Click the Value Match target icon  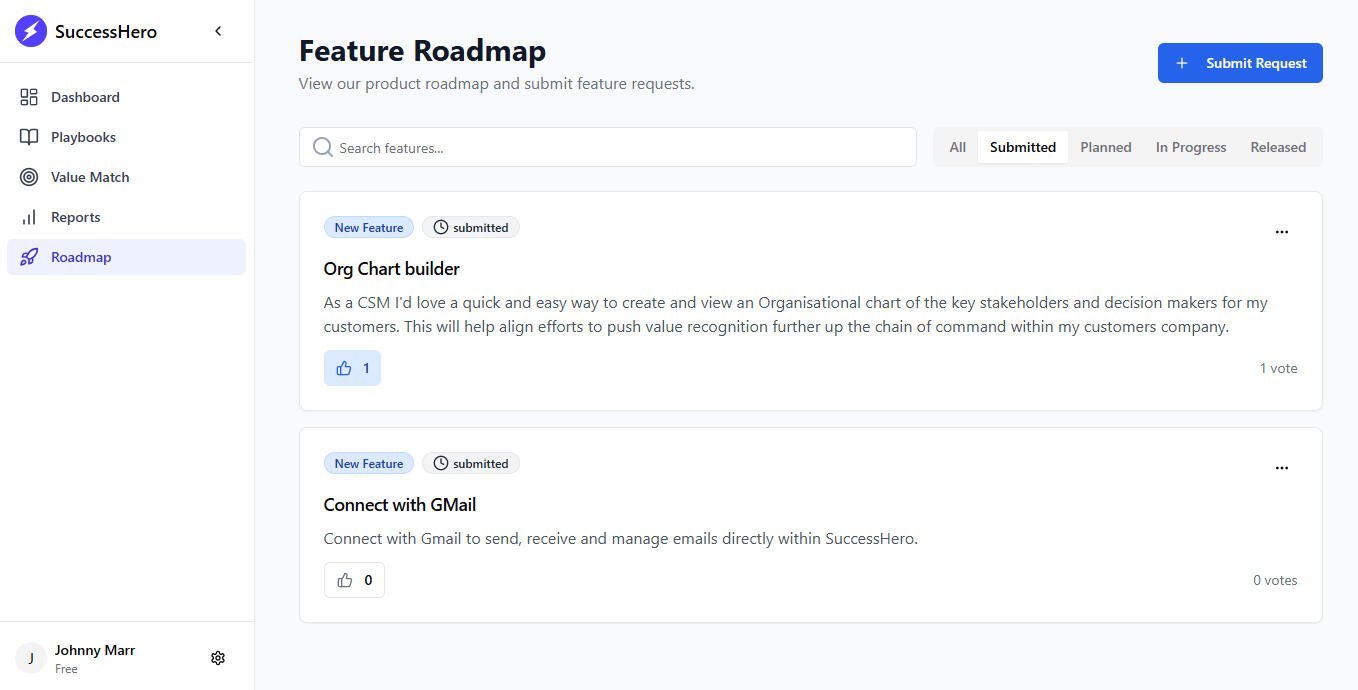(29, 177)
